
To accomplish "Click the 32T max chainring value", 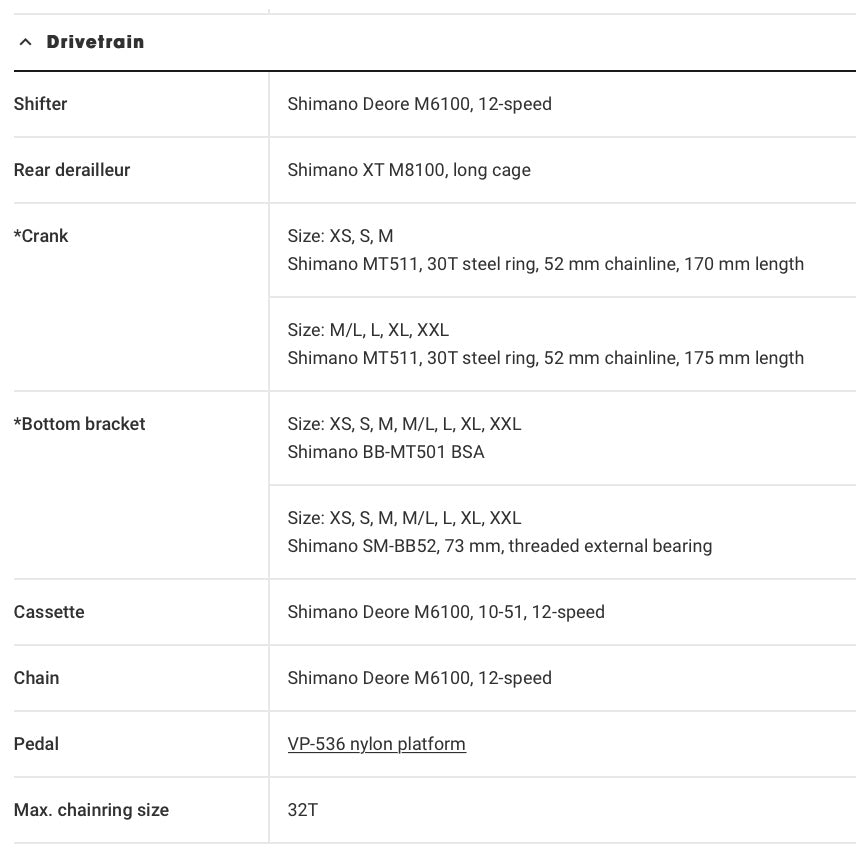I will 302,810.
